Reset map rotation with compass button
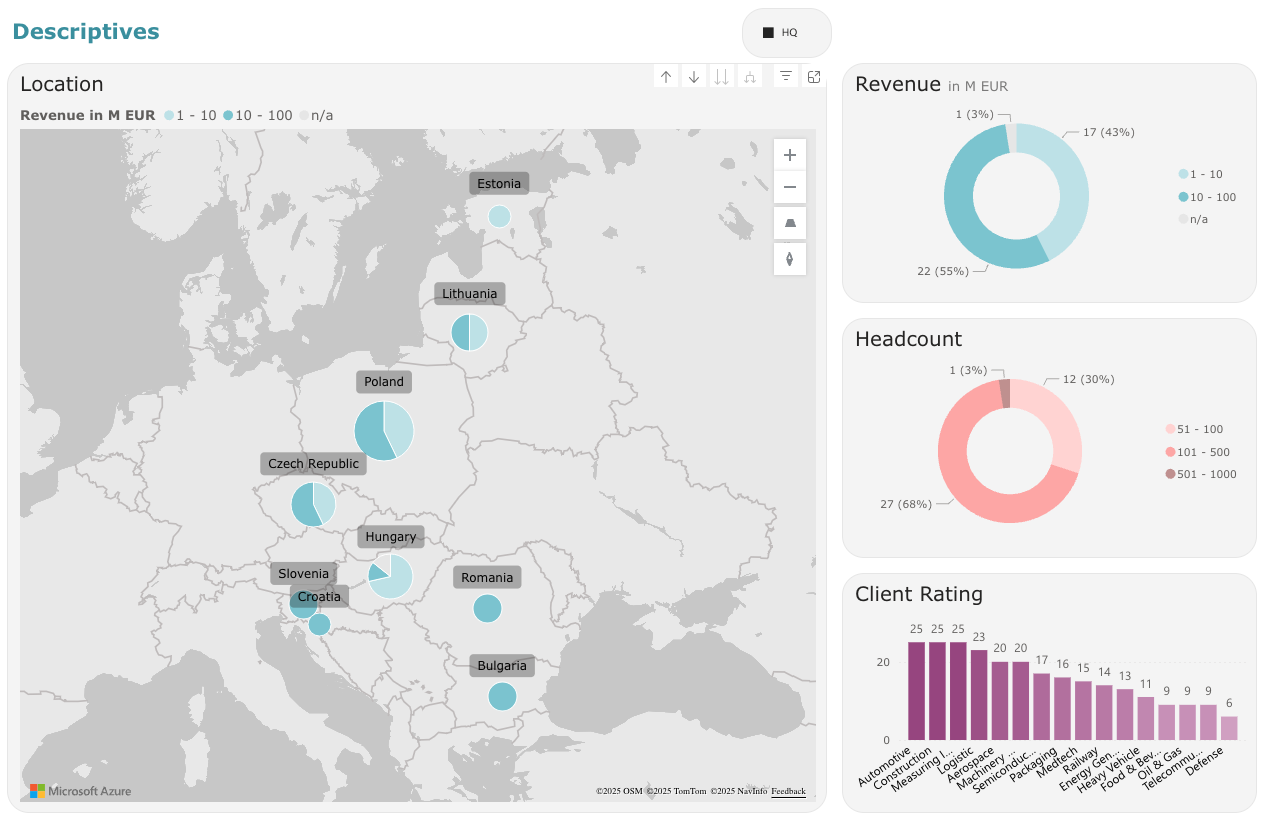 pos(790,259)
